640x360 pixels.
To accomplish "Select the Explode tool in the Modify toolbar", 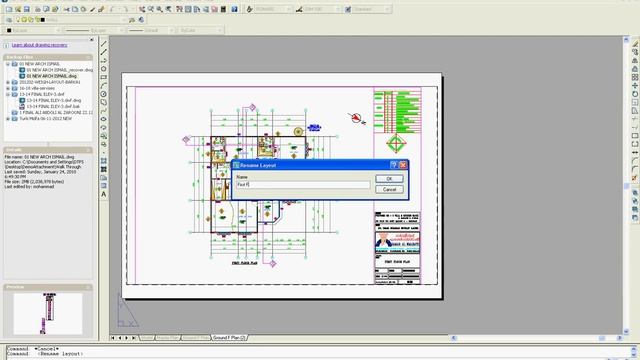I will coord(635,178).
